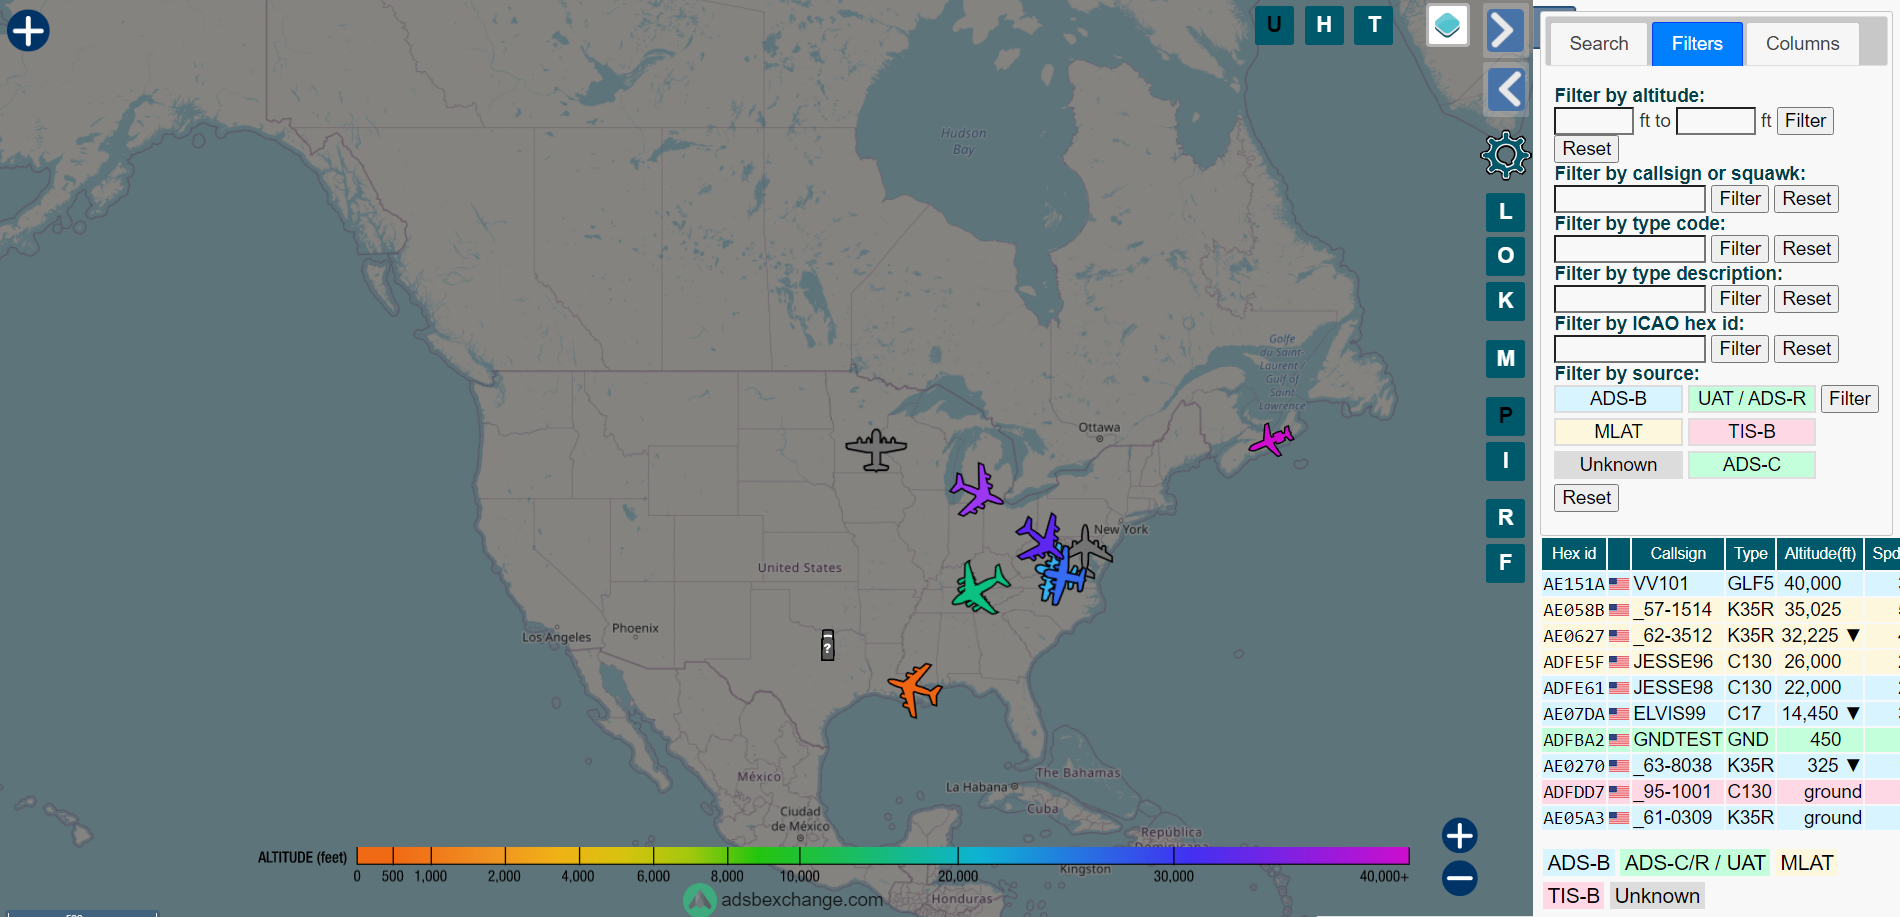Image resolution: width=1900 pixels, height=917 pixels.
Task: Click Filter button for altitude
Action: click(1805, 121)
